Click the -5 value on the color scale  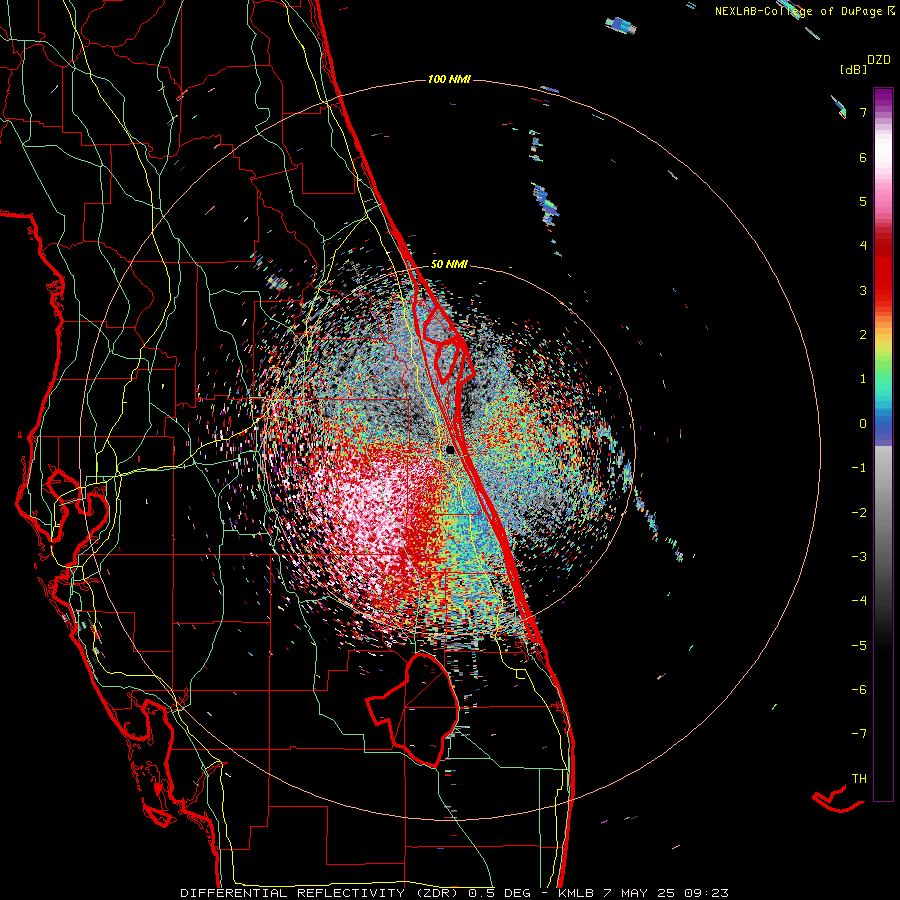(859, 646)
